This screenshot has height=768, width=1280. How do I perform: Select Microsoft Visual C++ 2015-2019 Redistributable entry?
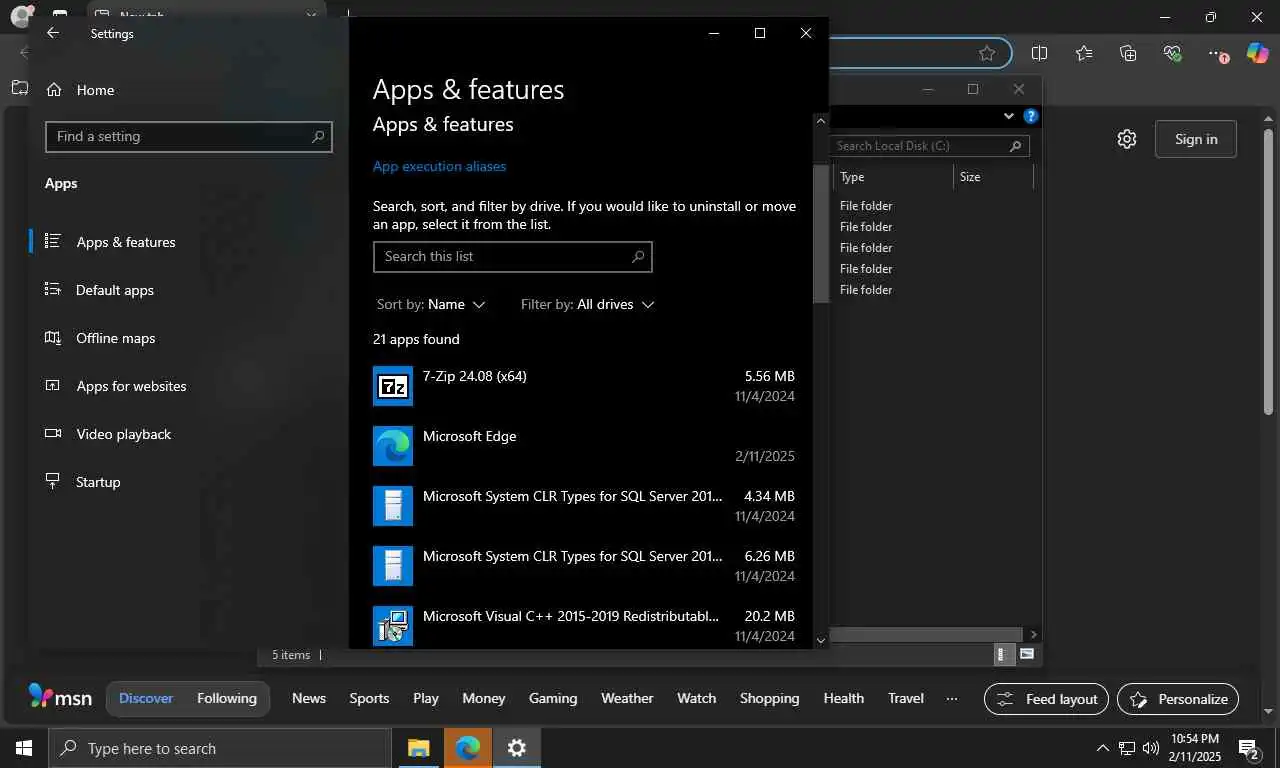coord(571,616)
